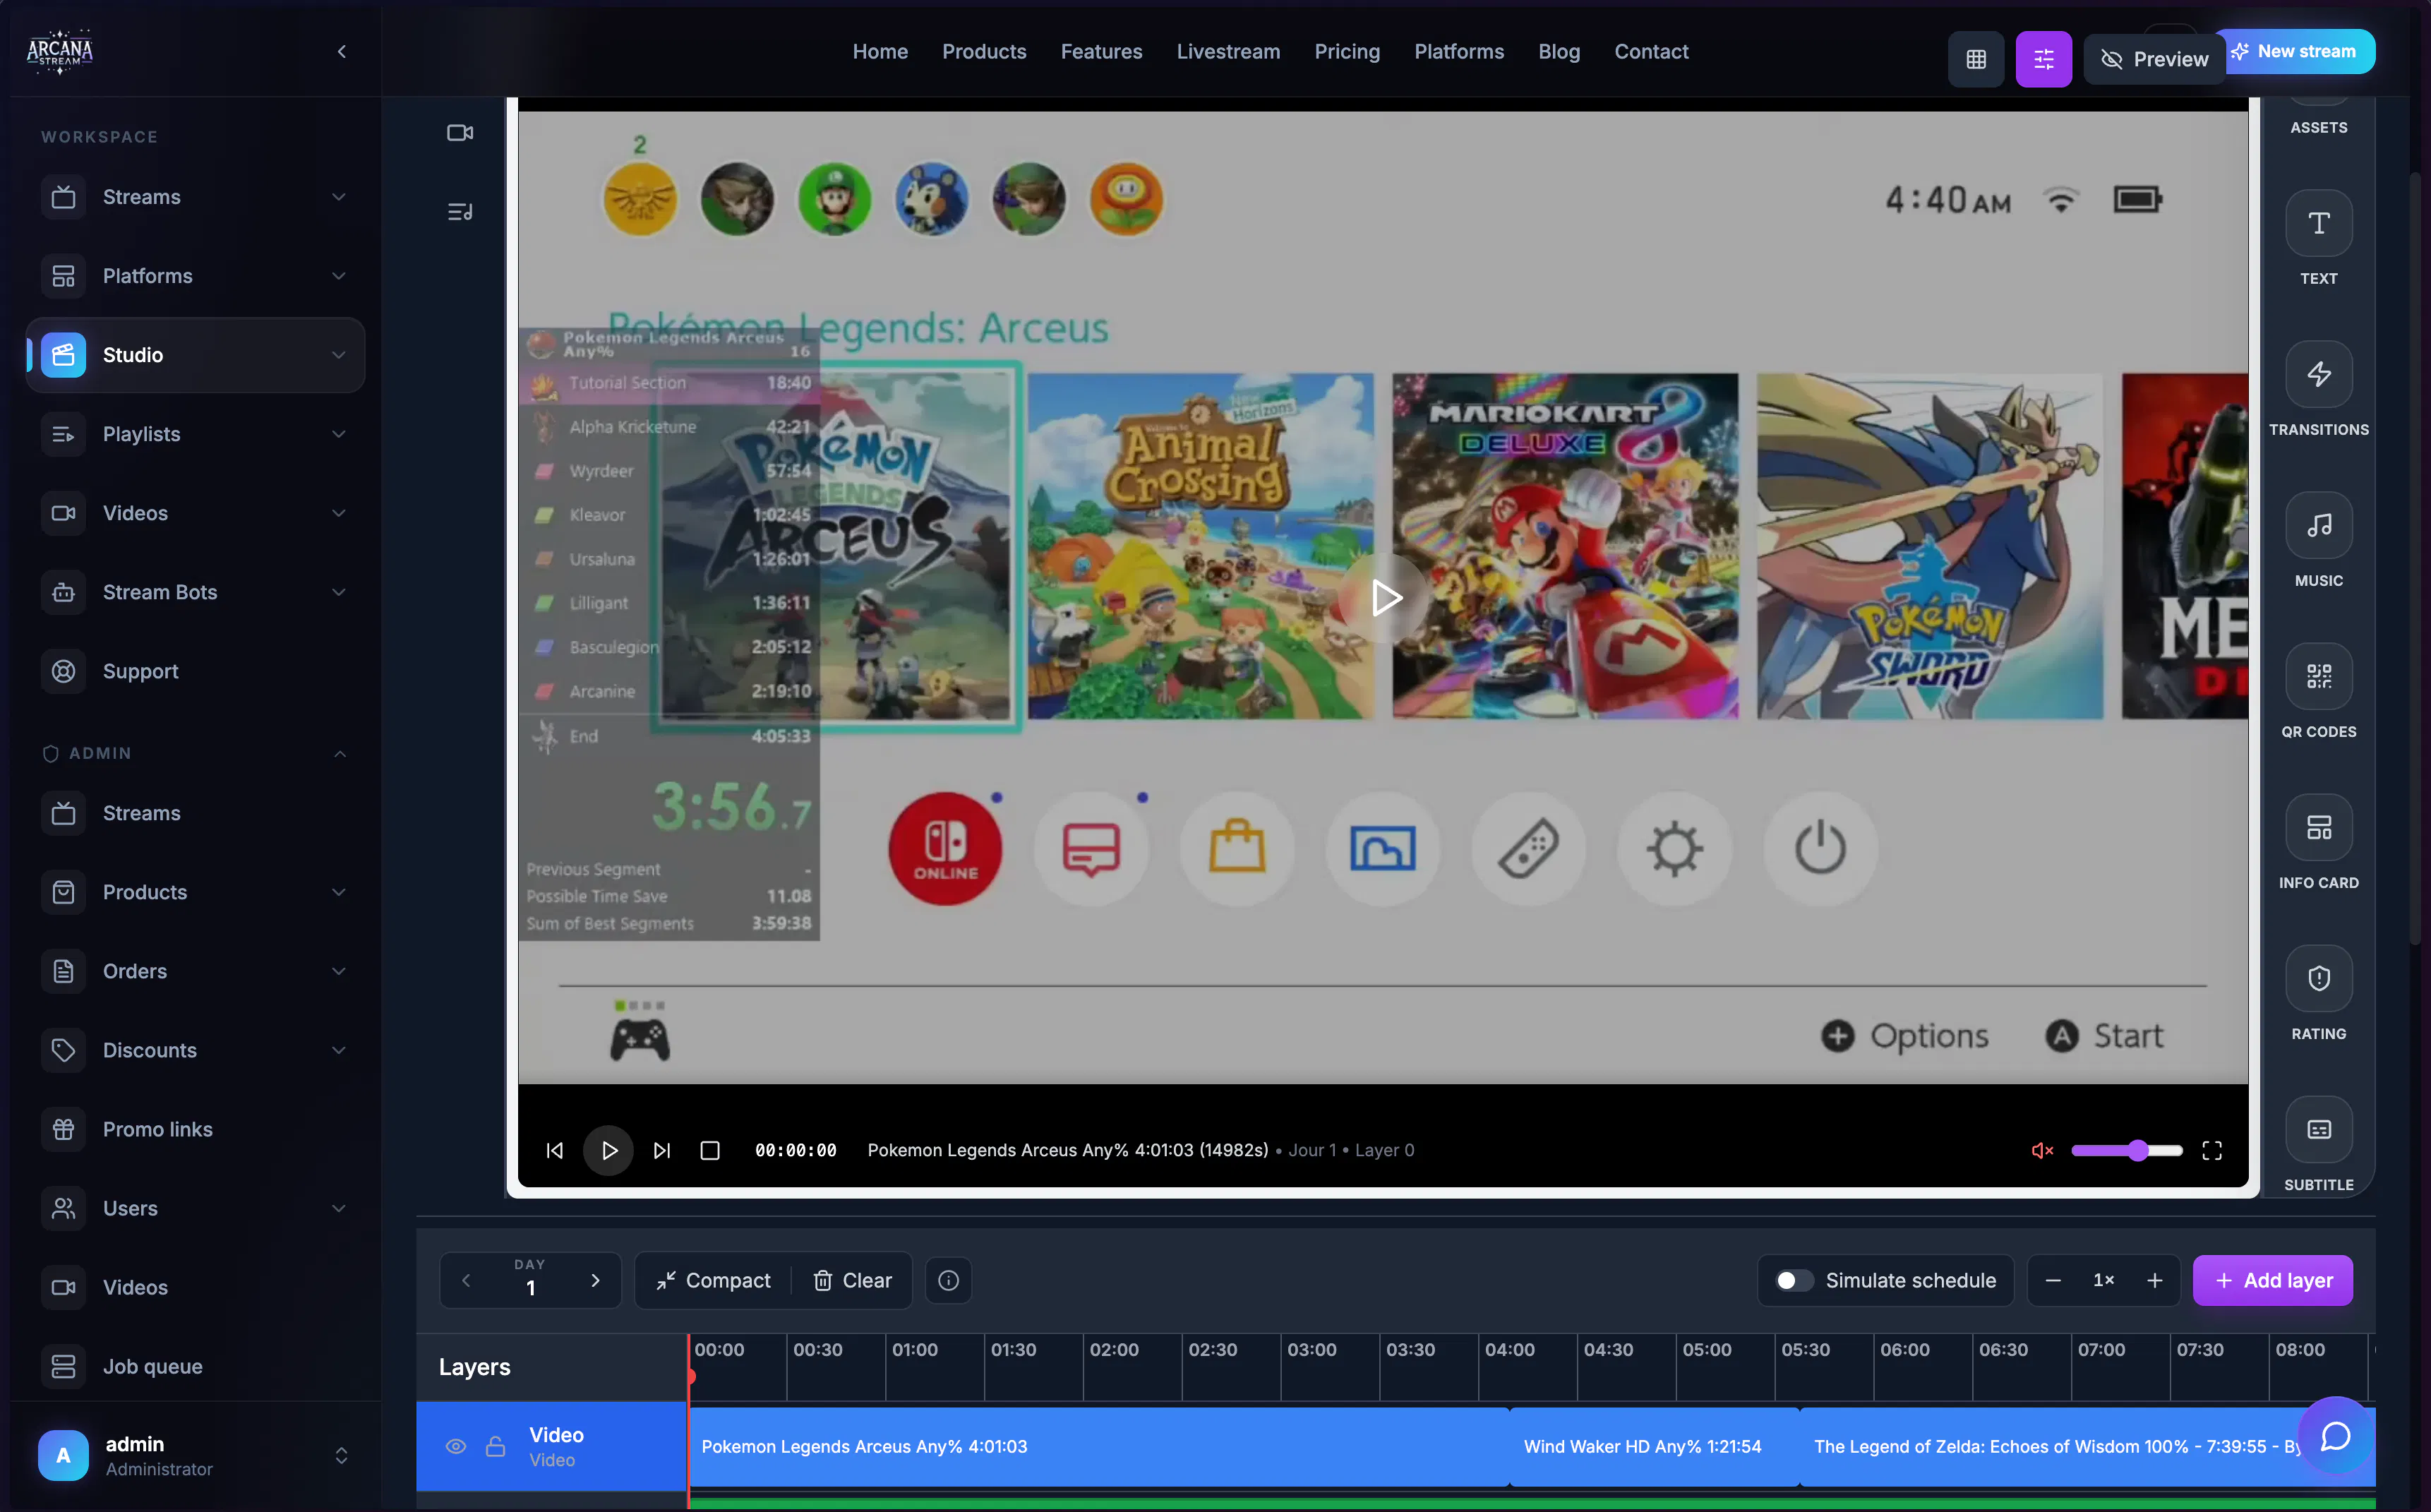
Task: Expand the admin Orders menu
Action: tap(339, 971)
